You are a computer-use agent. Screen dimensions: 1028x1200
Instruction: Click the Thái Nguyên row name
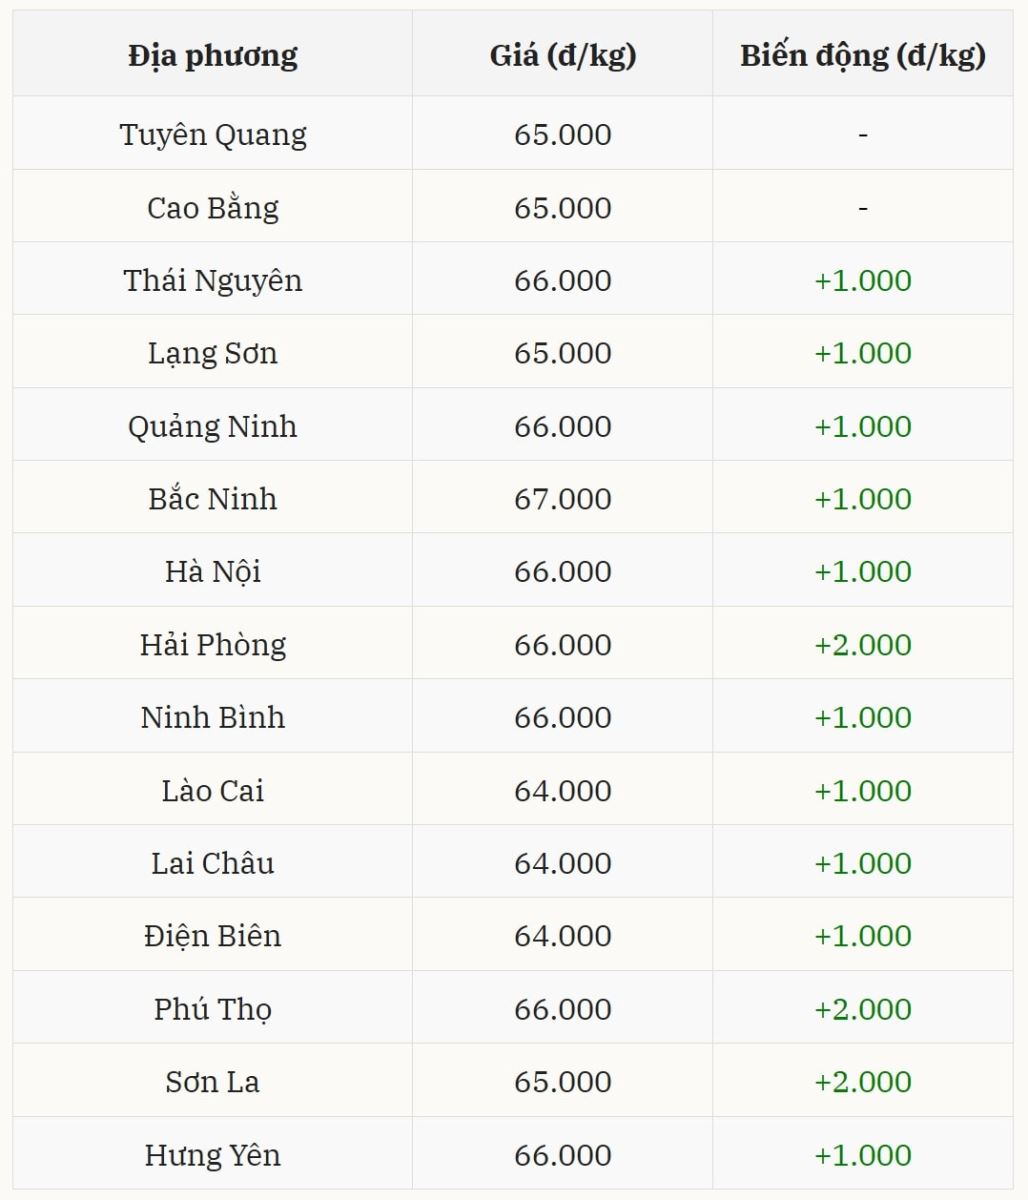coord(212,280)
